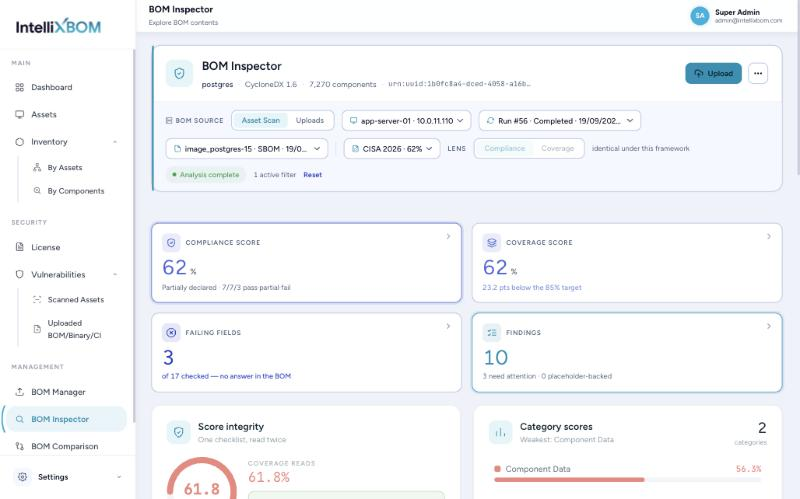Click the Reset filter link

tap(313, 174)
